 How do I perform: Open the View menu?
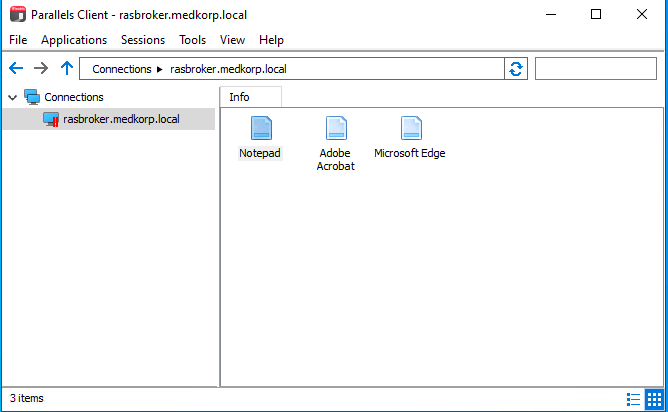click(x=232, y=40)
